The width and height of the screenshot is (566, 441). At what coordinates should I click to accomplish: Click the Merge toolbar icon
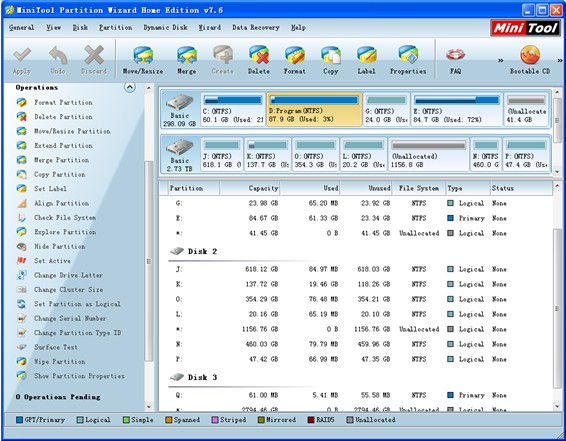[x=187, y=60]
